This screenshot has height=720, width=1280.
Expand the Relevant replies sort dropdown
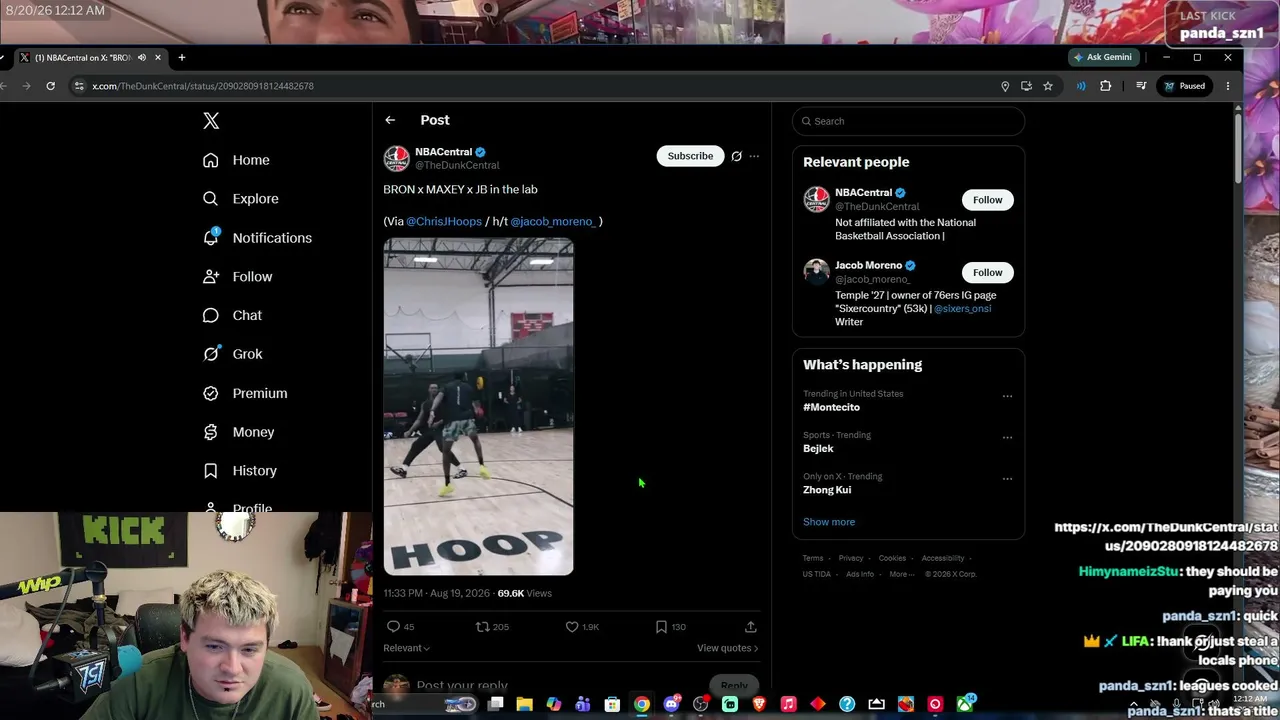pos(407,648)
